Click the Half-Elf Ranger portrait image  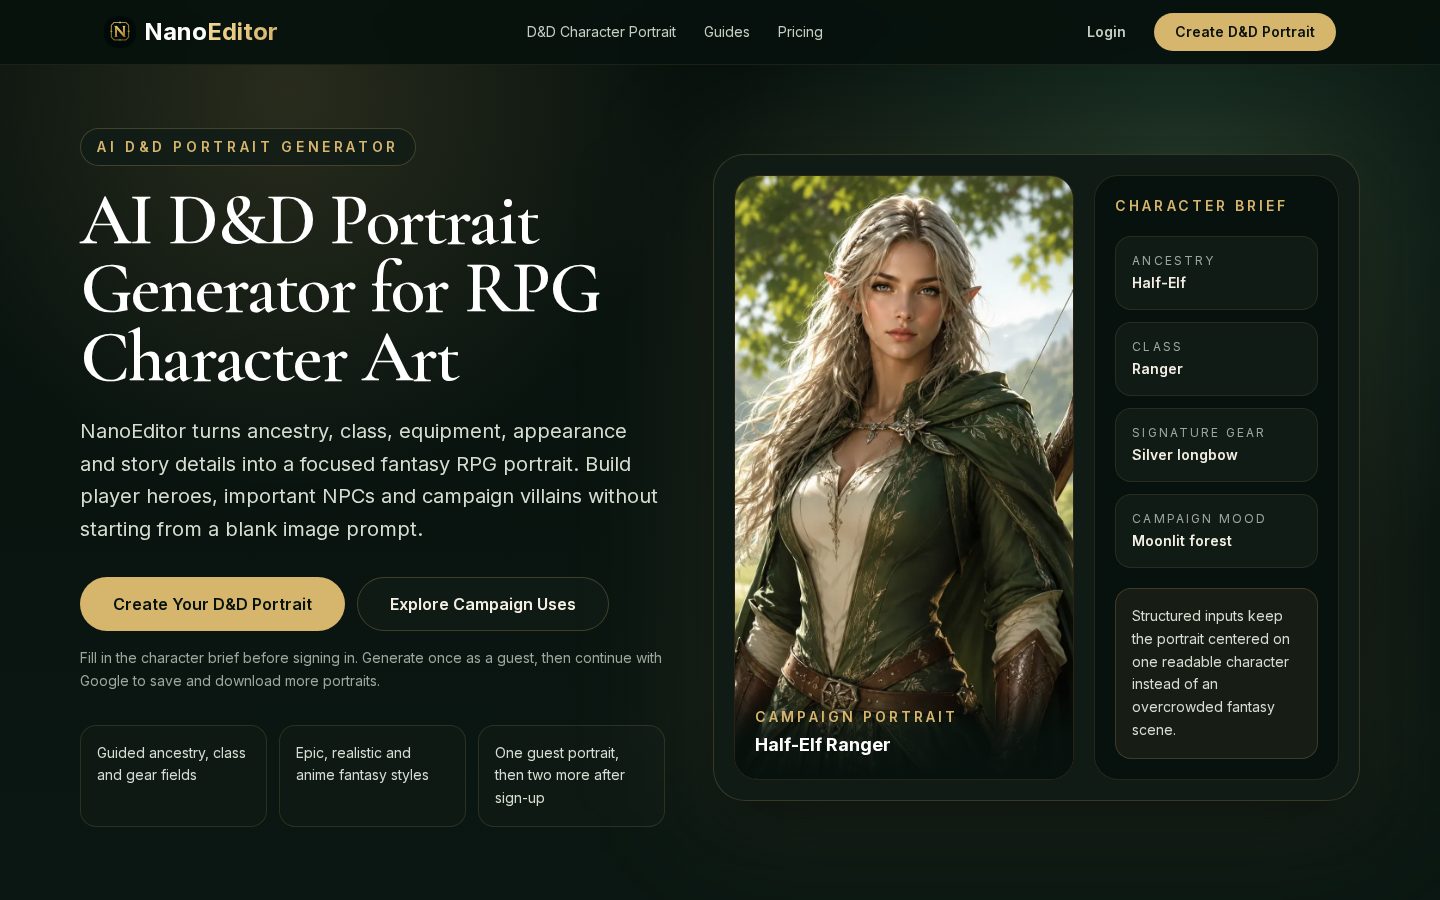(904, 477)
